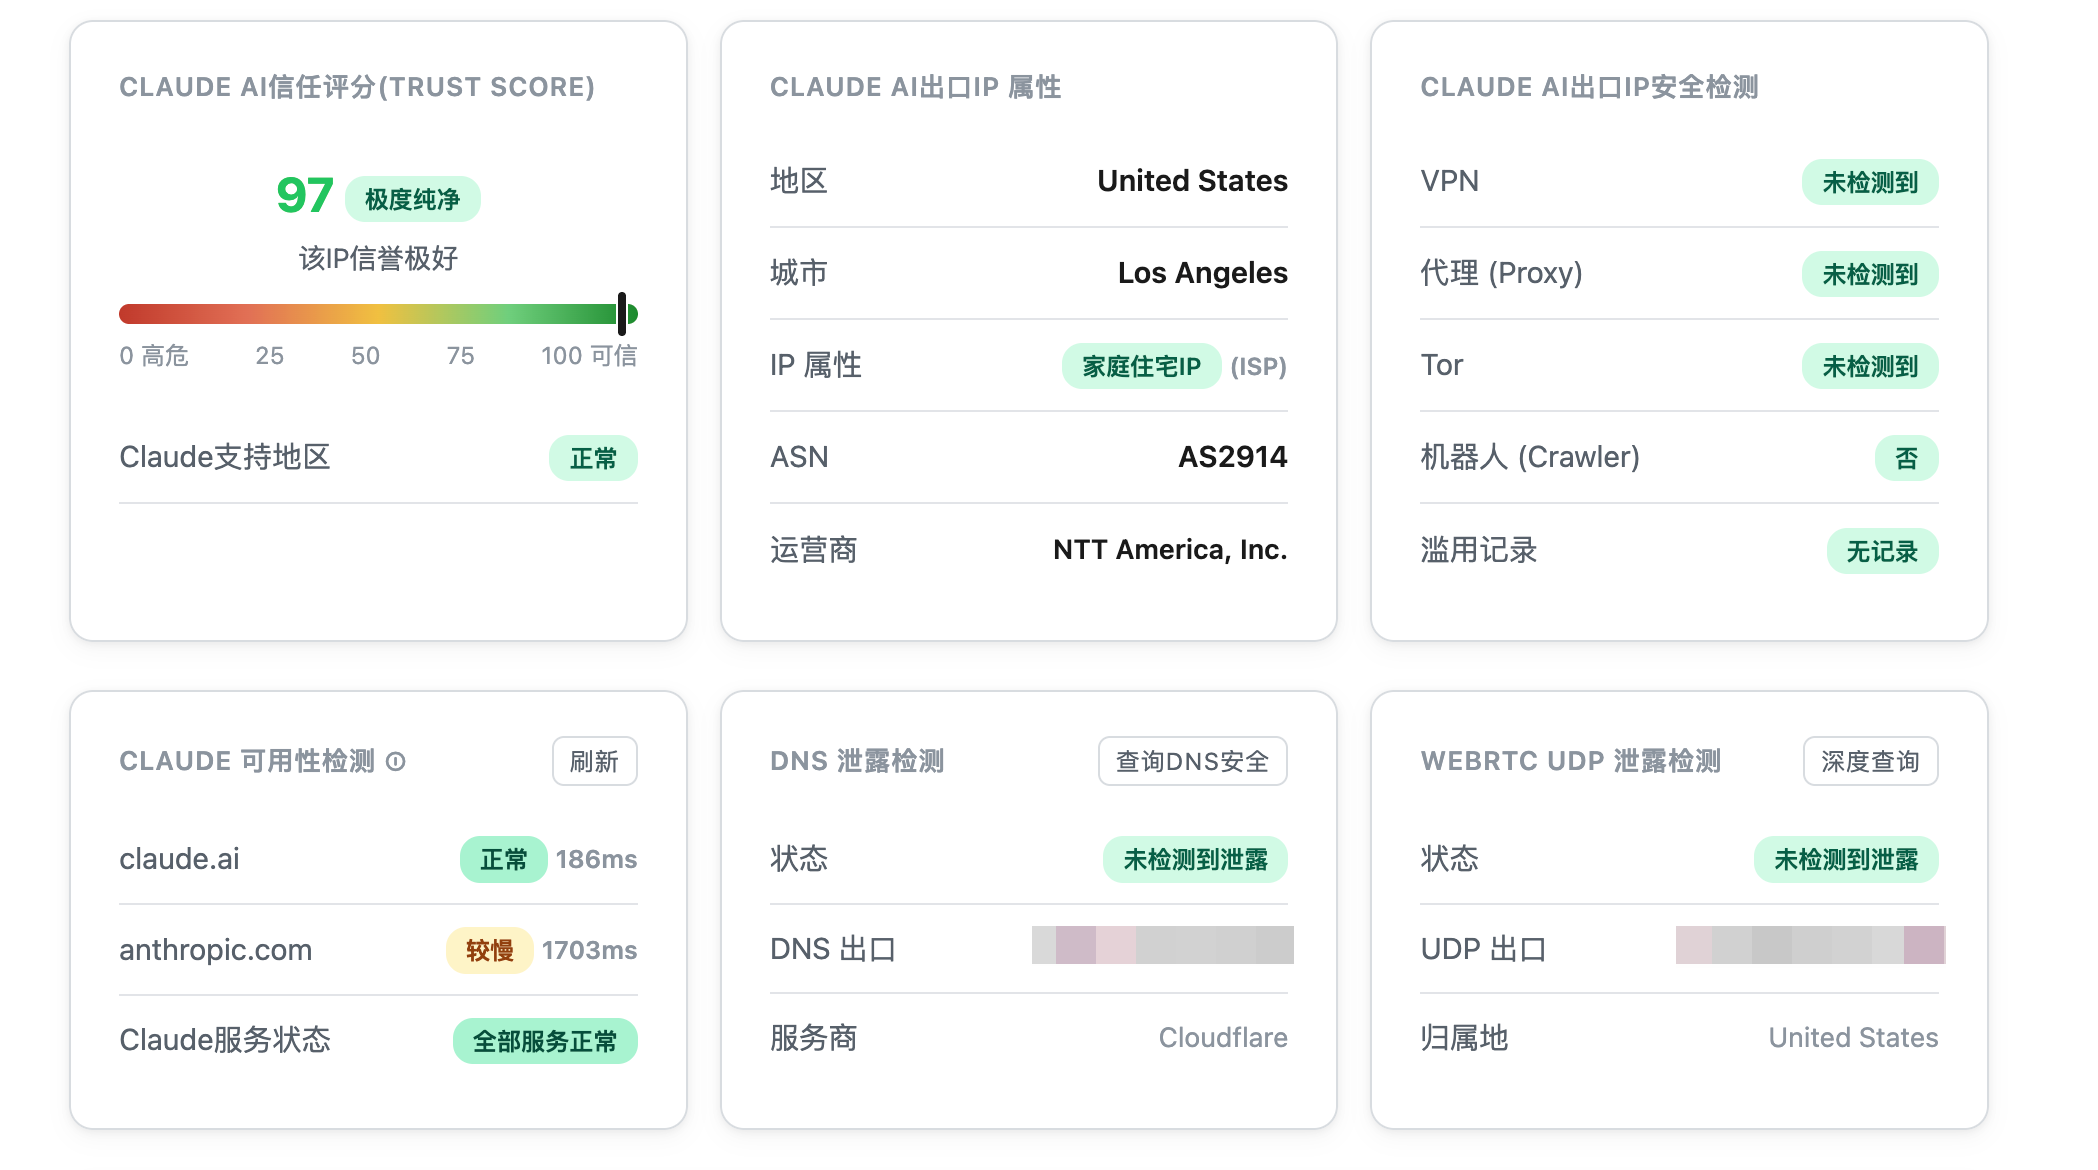The height and width of the screenshot is (1170, 2098).
Task: Select the Cloudflare provider value
Action: coord(1223,1038)
